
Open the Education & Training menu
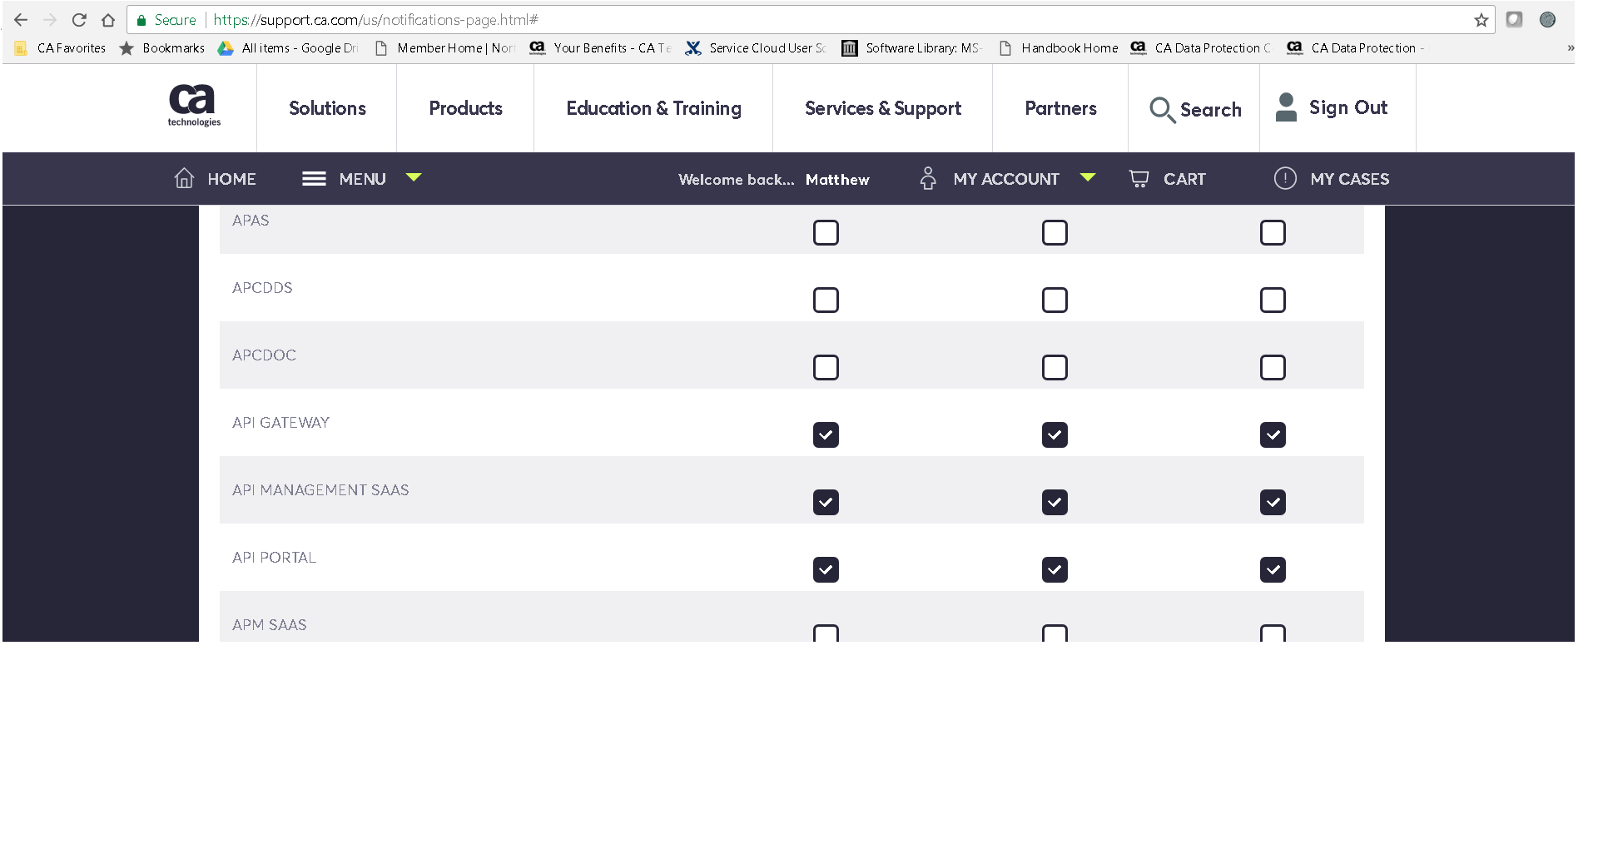pyautogui.click(x=654, y=108)
